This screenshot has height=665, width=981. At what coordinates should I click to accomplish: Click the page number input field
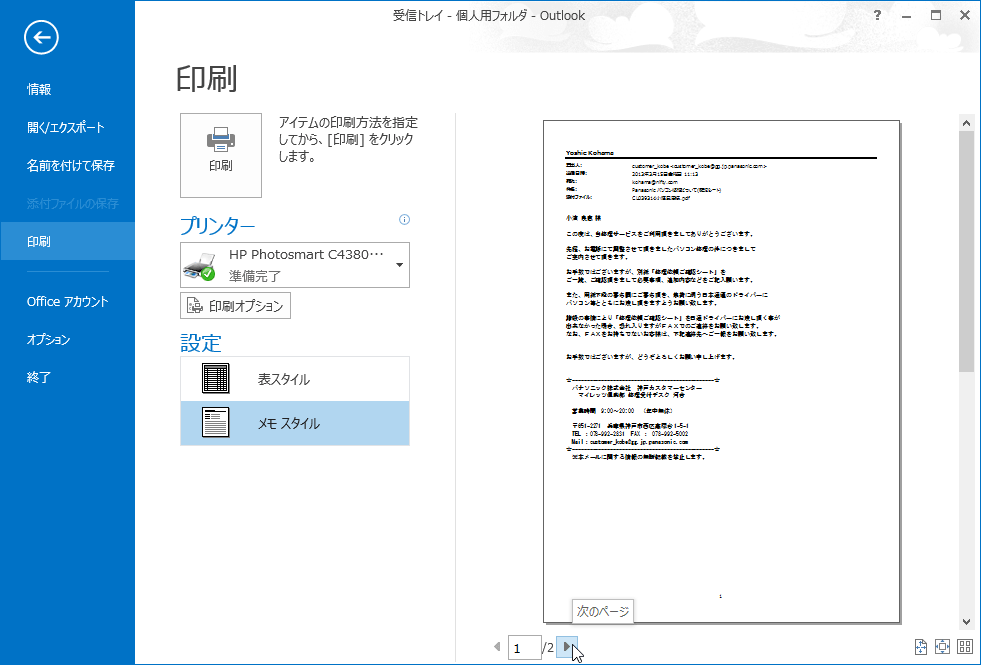point(524,648)
